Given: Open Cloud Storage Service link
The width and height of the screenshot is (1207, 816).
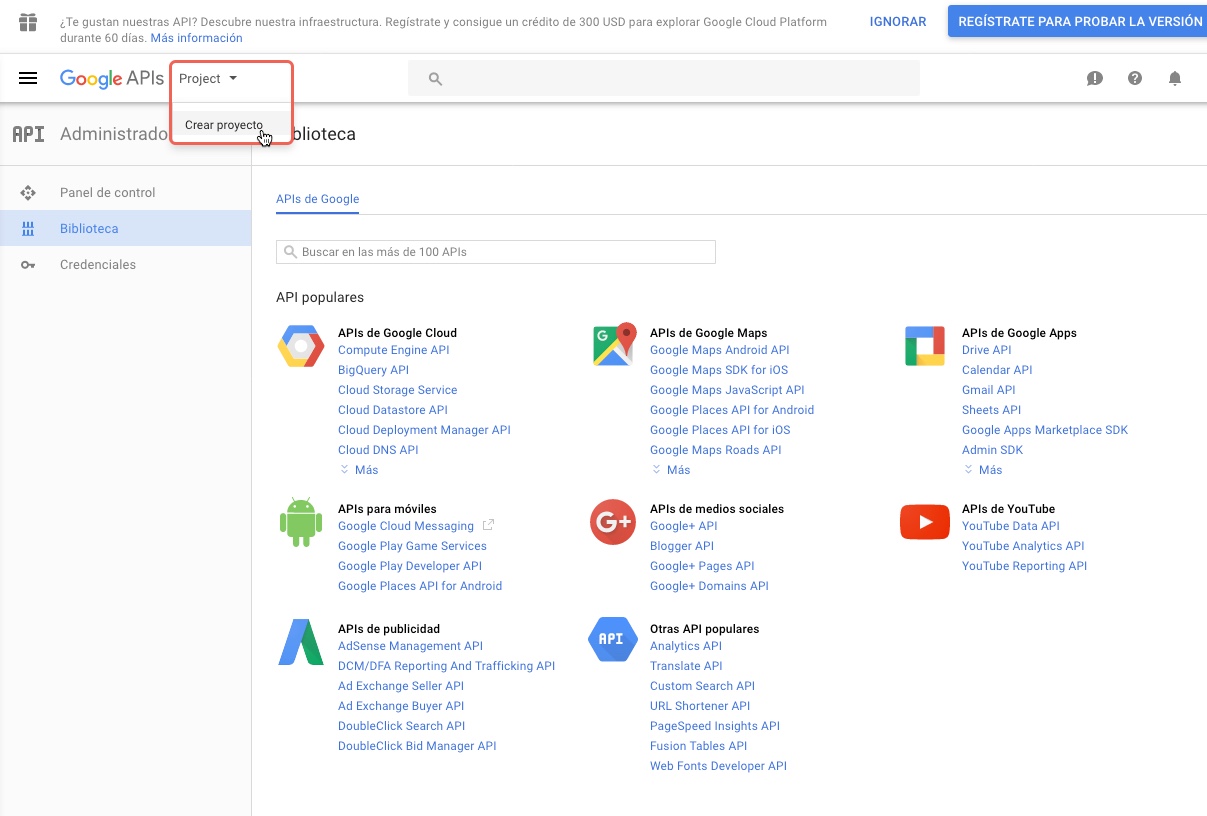Looking at the screenshot, I should pyautogui.click(x=398, y=390).
